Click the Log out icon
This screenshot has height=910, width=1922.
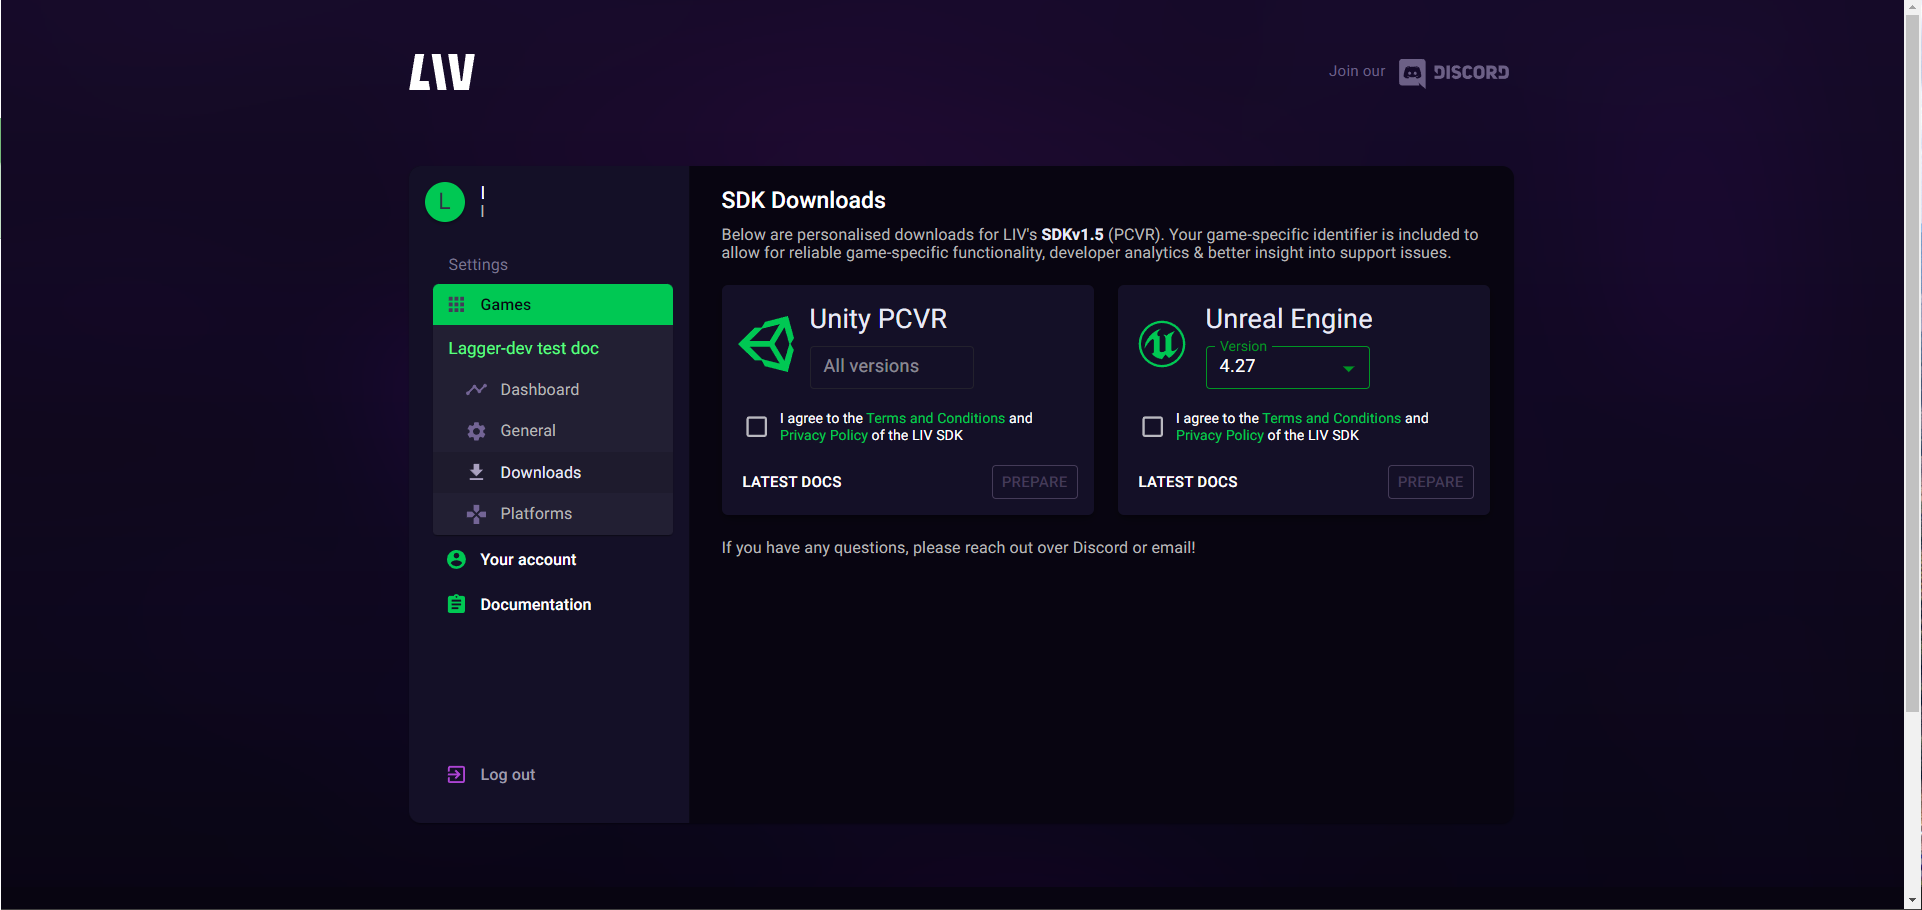[456, 775]
